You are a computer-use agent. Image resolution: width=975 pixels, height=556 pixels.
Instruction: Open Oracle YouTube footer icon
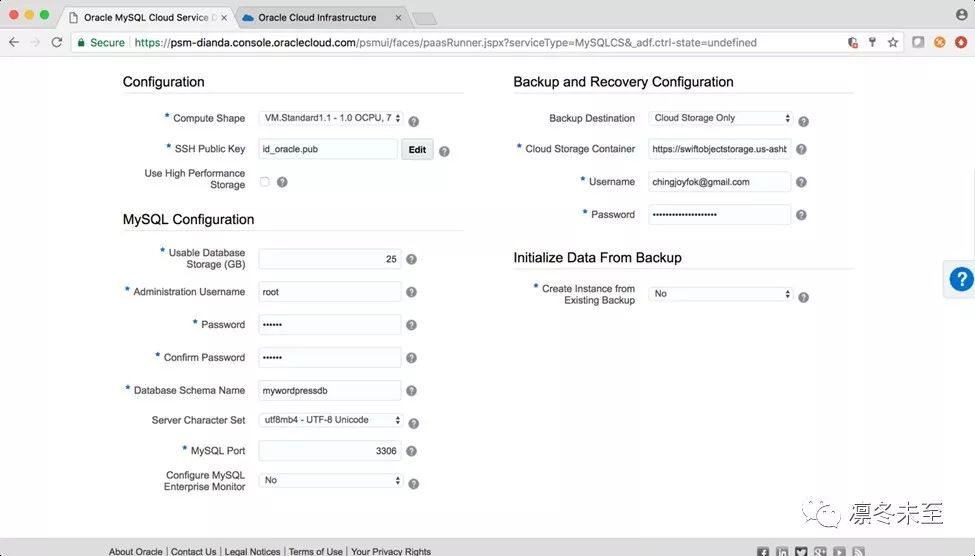[x=839, y=552]
